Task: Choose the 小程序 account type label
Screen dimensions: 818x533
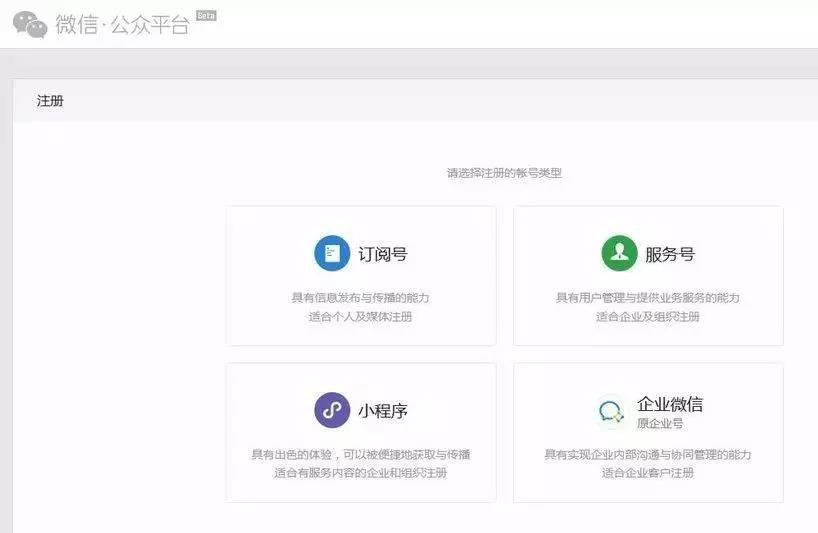Action: 382,411
